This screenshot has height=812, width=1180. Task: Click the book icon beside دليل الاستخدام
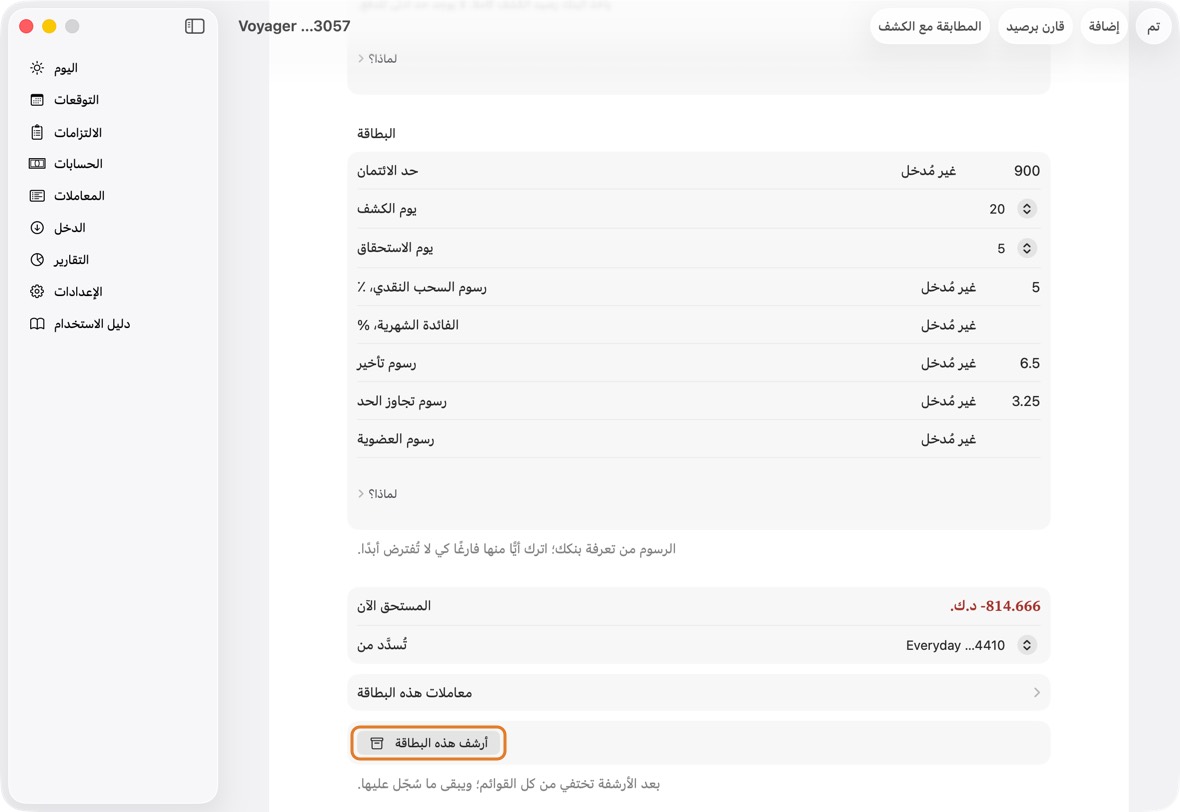coord(37,324)
